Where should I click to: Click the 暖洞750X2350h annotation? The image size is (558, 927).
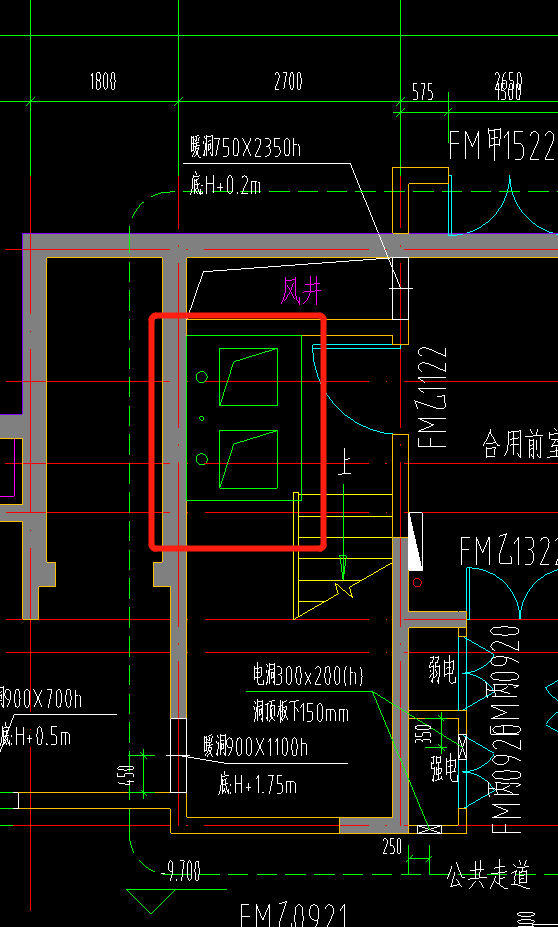pyautogui.click(x=245, y=147)
